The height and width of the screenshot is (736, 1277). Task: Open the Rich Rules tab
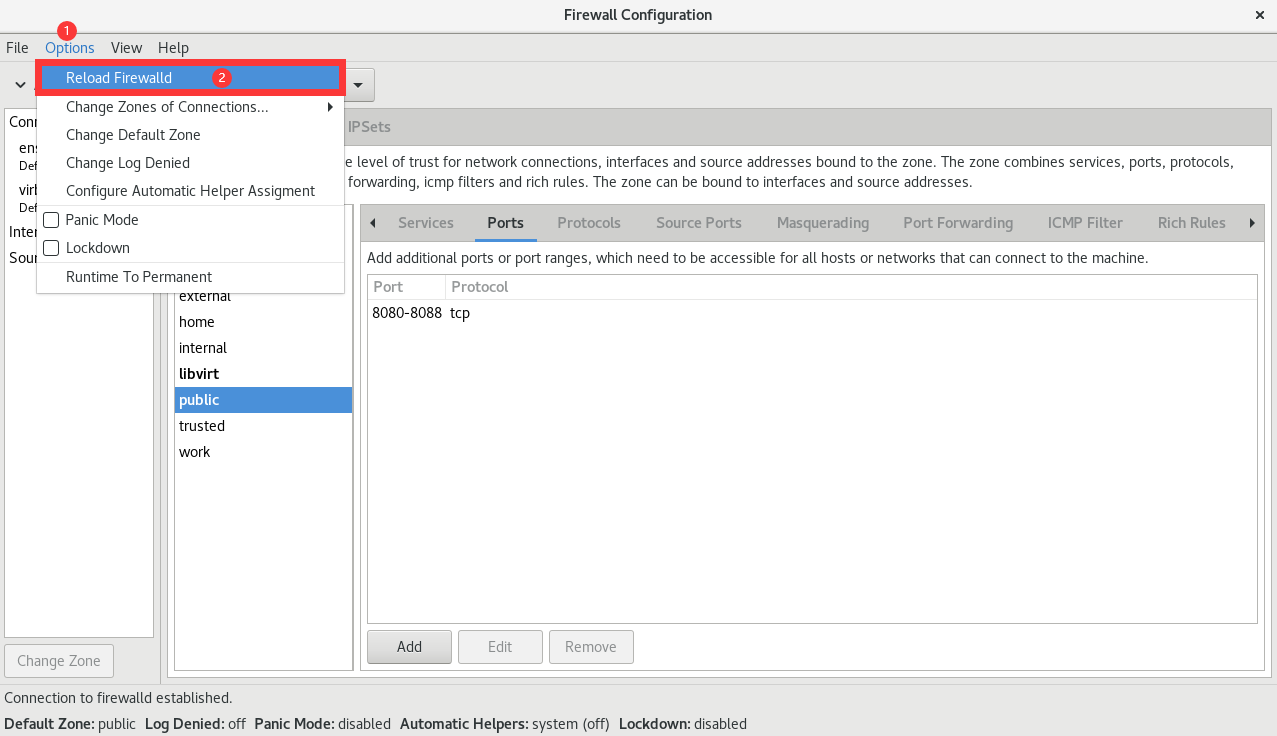pyautogui.click(x=1191, y=223)
